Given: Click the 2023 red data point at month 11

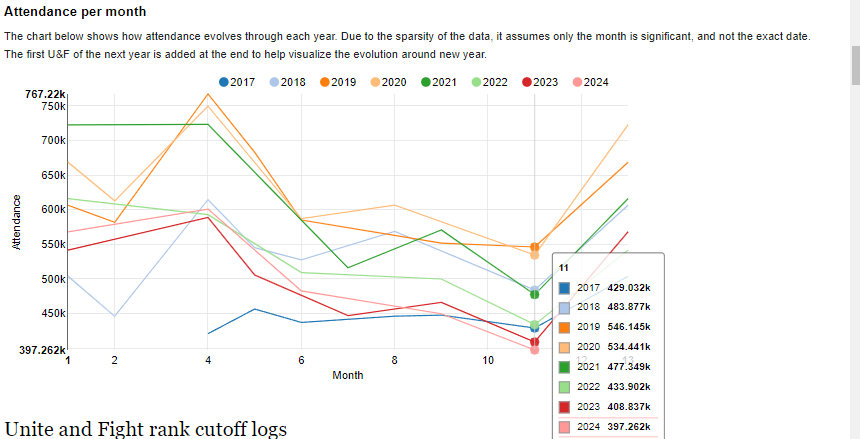Looking at the screenshot, I should pyautogui.click(x=535, y=342).
